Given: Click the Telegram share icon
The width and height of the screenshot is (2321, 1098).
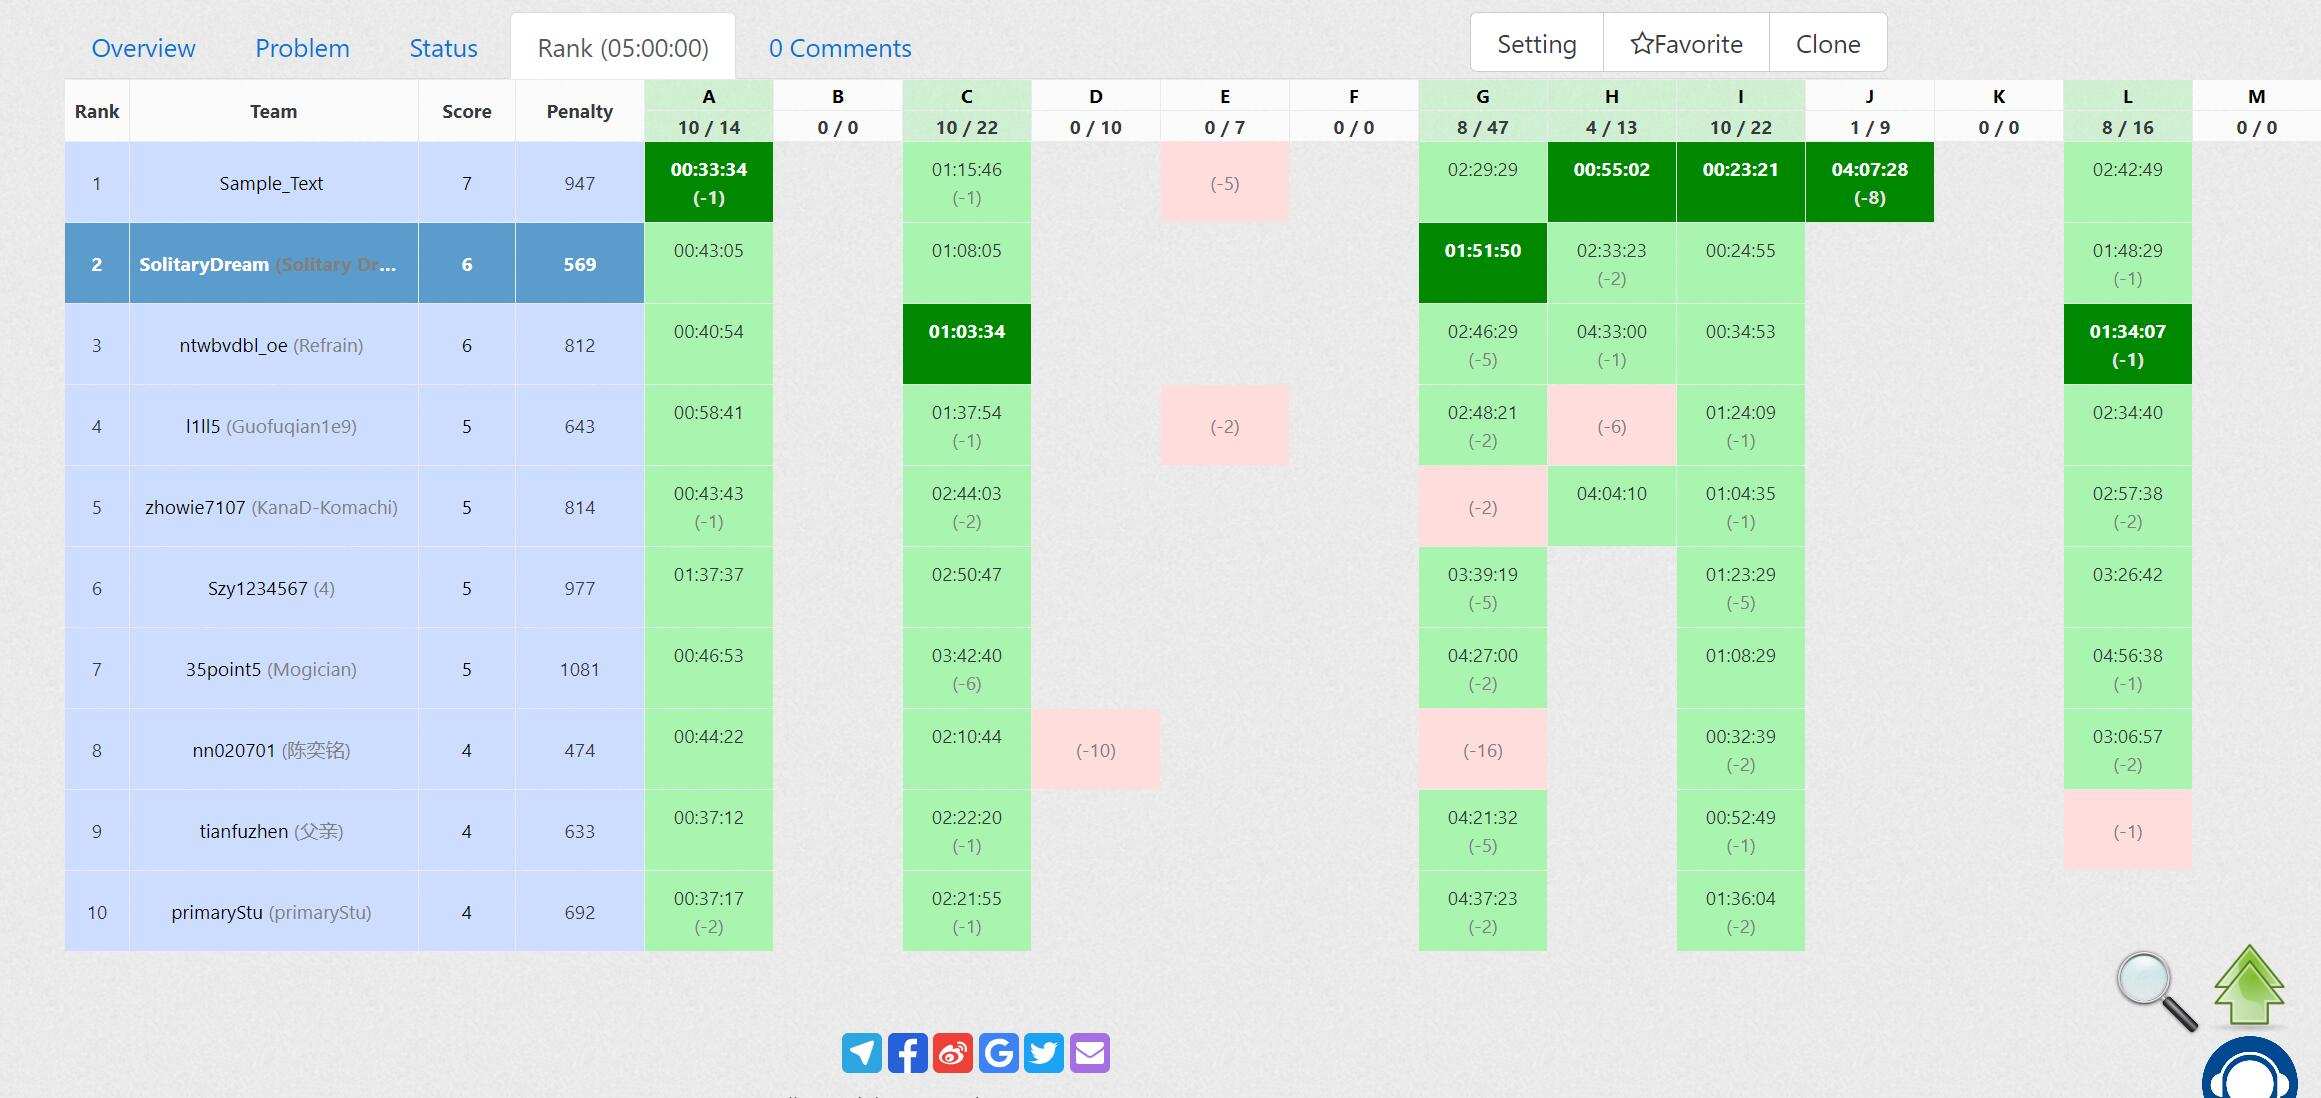Looking at the screenshot, I should pos(861,1053).
